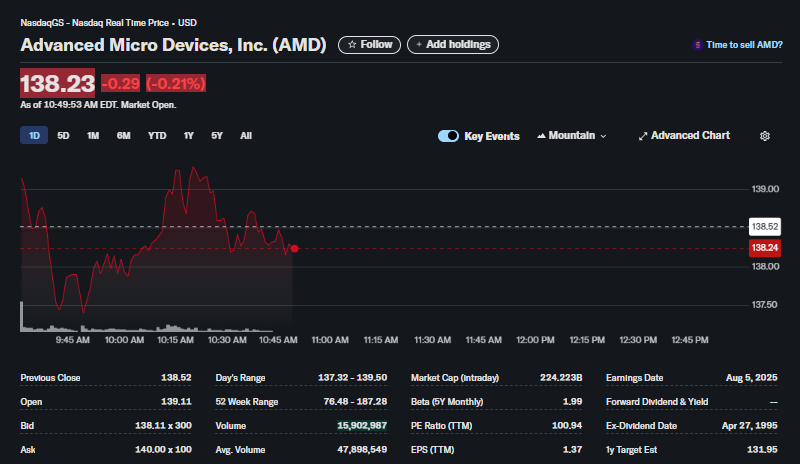Click Market Cap value 224.223B

click(x=561, y=378)
